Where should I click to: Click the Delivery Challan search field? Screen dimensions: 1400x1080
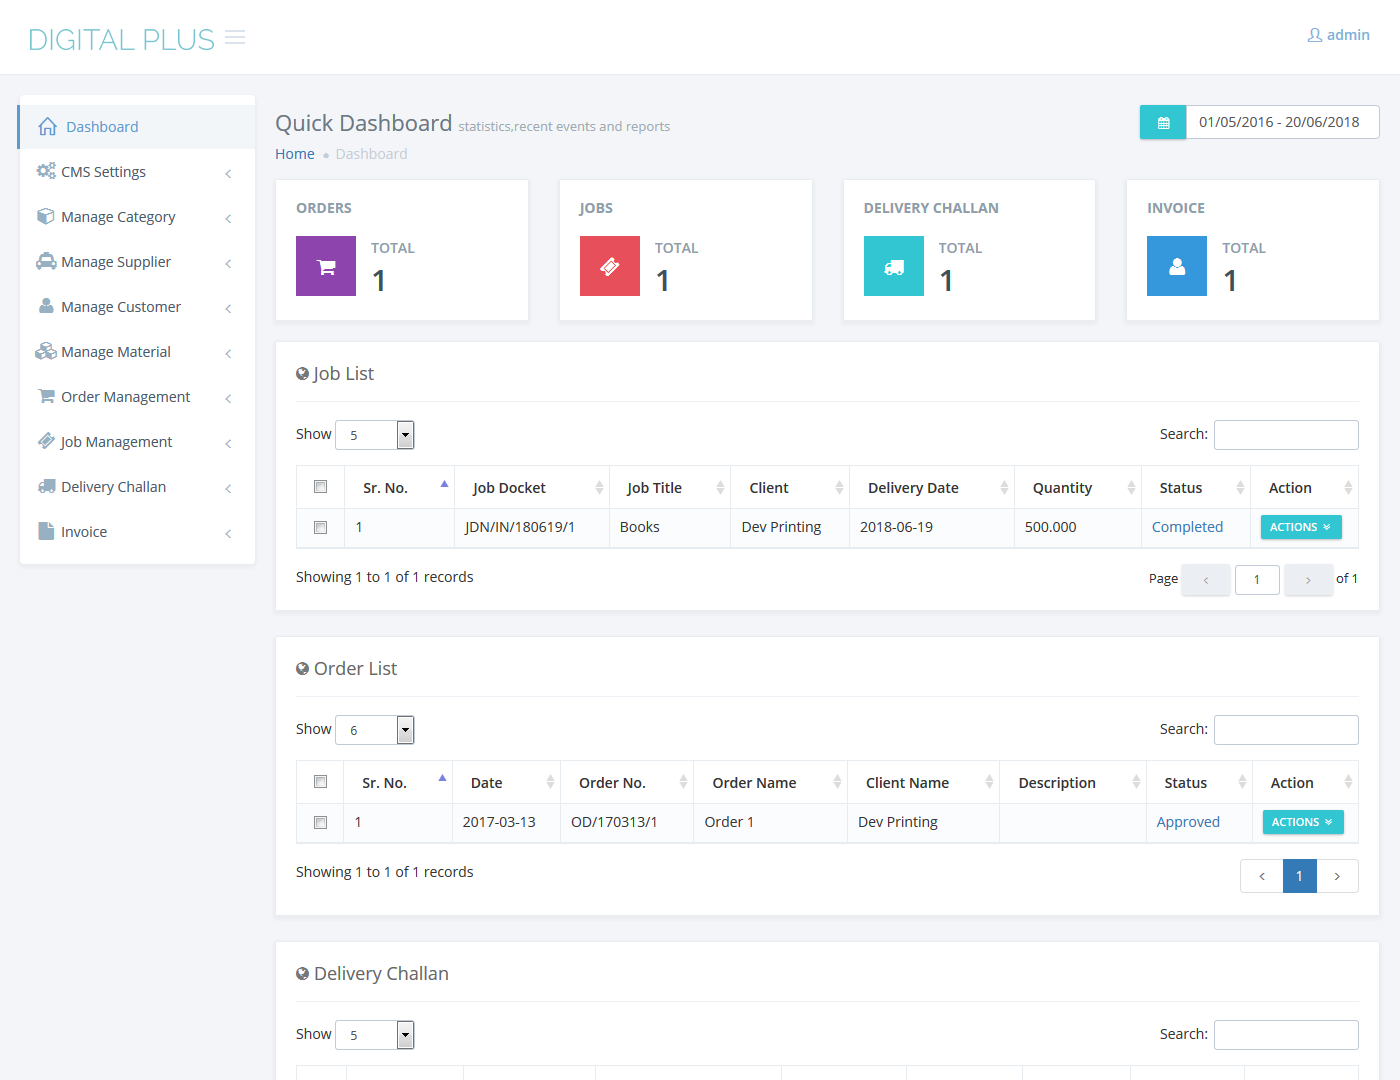click(1286, 1035)
